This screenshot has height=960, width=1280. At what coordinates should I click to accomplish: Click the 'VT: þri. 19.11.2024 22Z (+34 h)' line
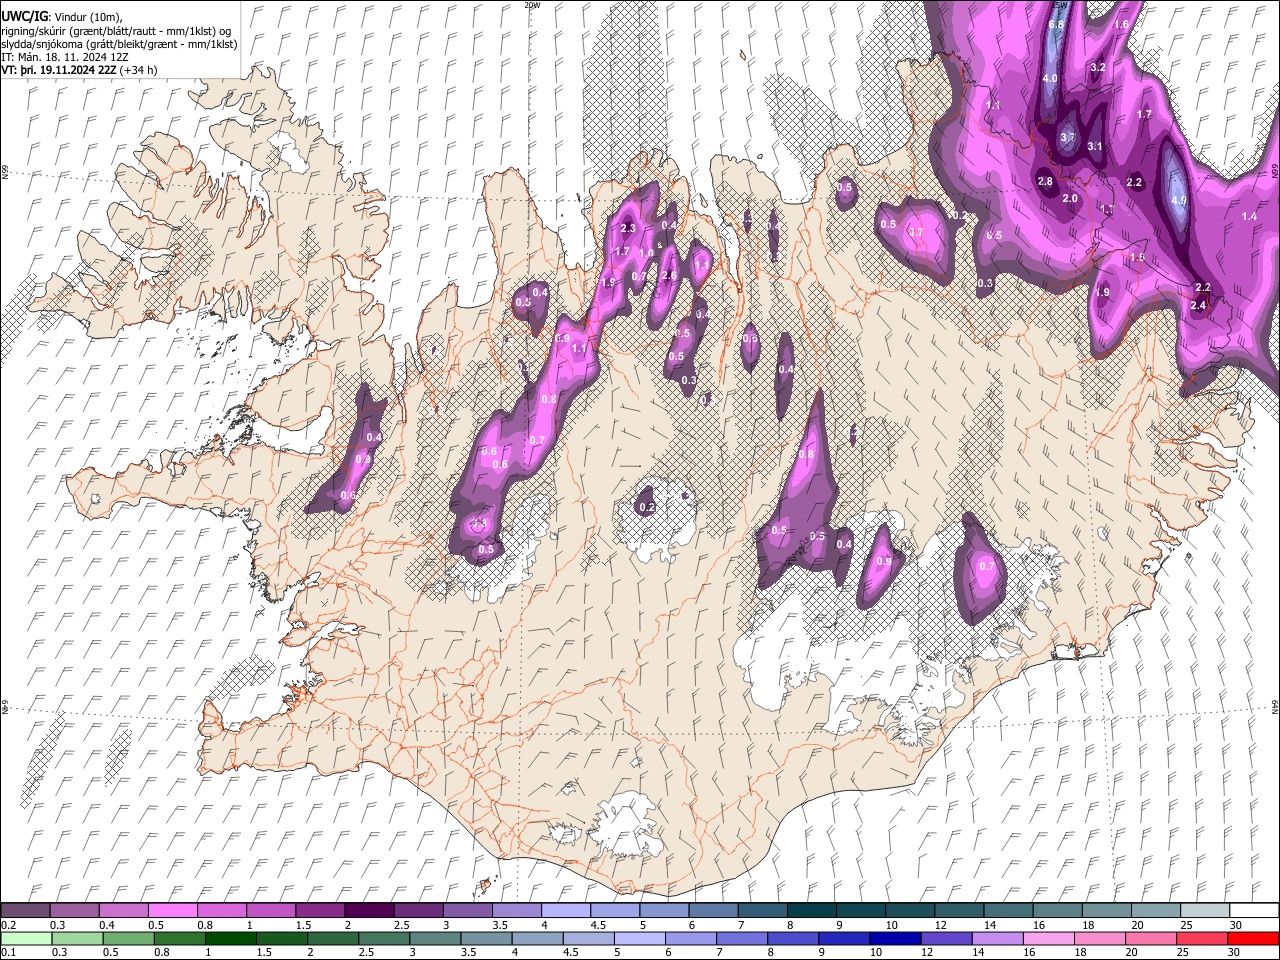(79, 70)
